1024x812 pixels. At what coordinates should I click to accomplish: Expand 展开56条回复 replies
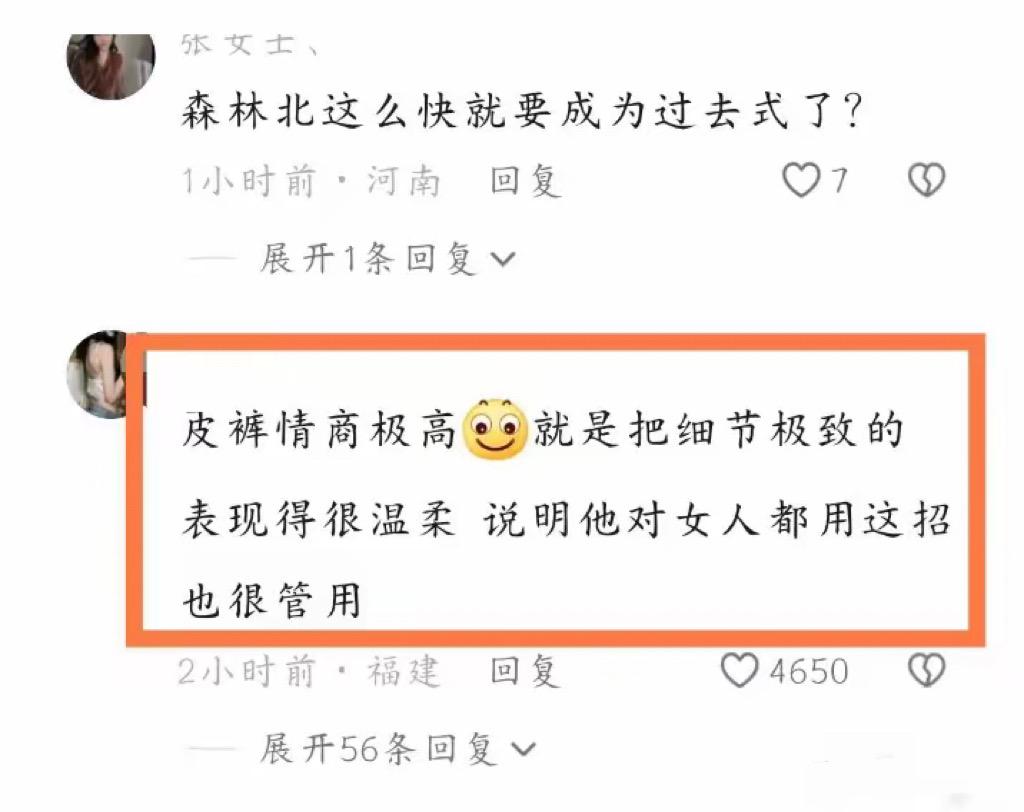397,749
